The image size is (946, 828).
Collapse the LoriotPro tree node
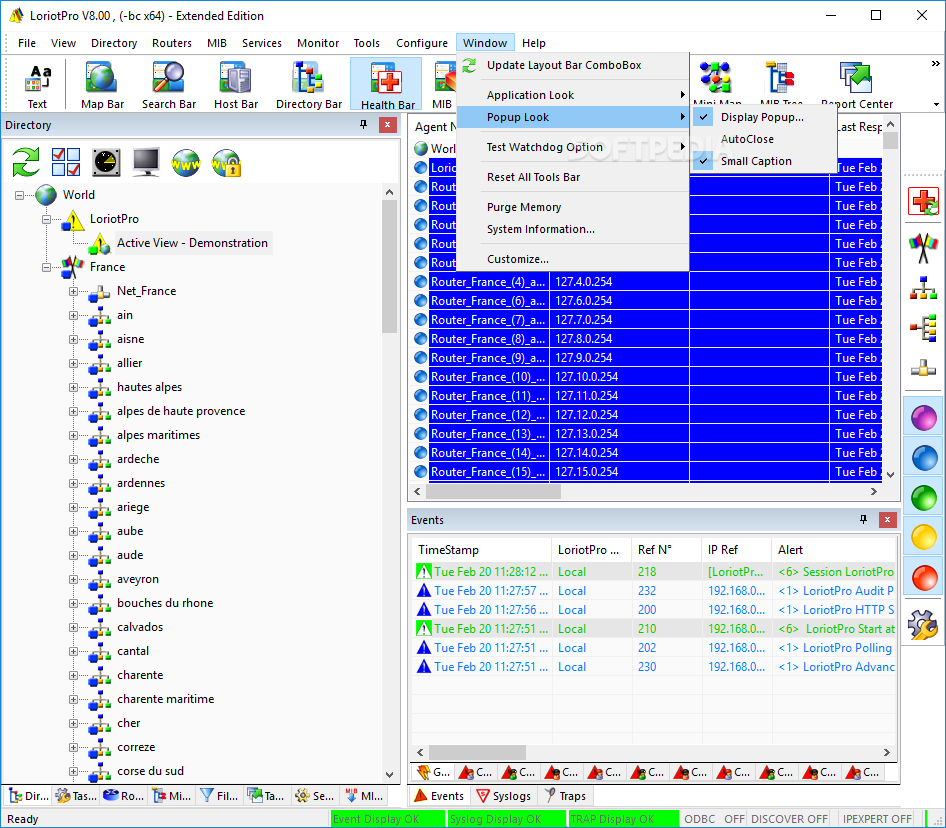(46, 219)
